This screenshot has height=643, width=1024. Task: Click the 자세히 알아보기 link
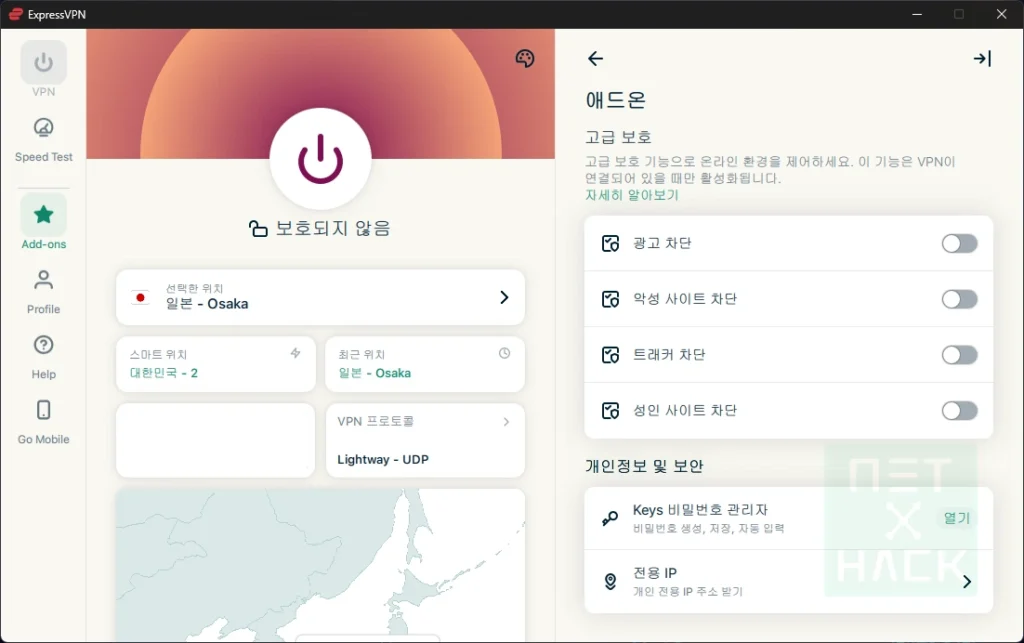click(631, 196)
